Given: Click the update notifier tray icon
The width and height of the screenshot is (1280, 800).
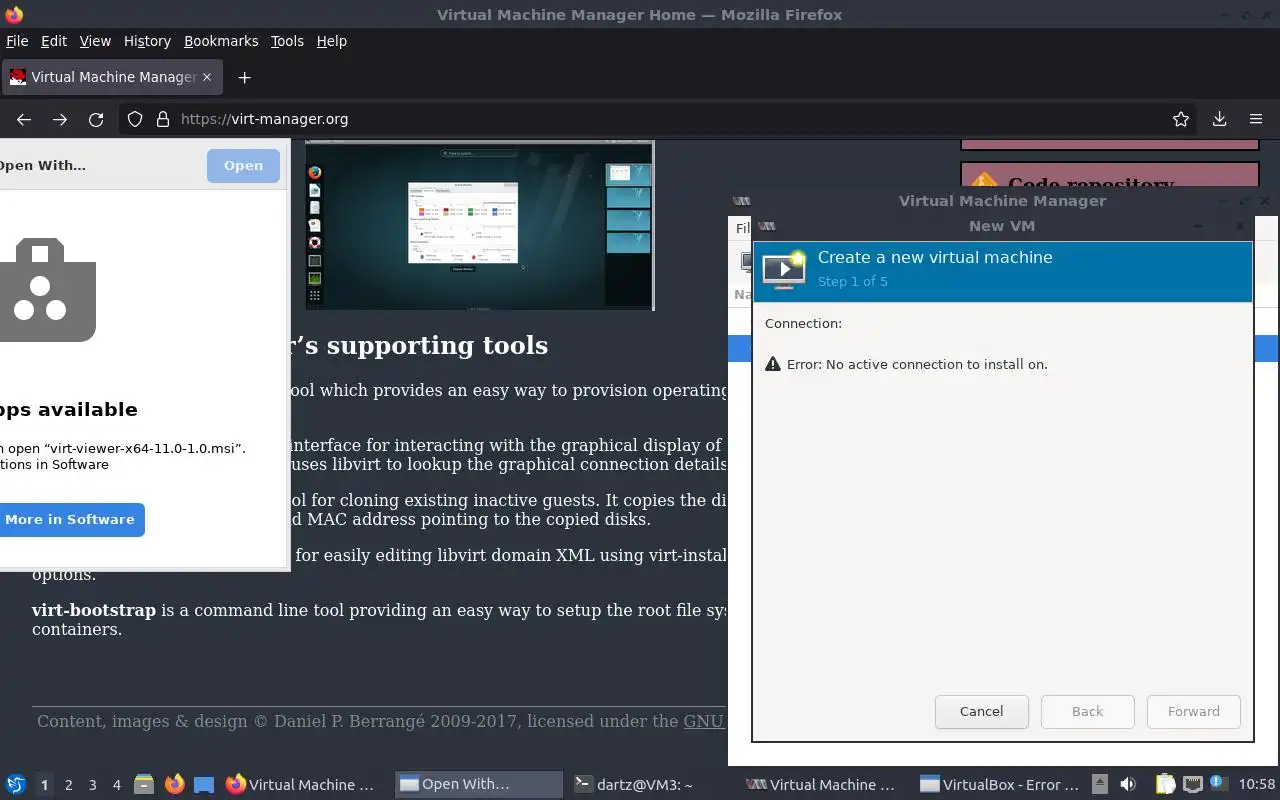Looking at the screenshot, I should [x=1218, y=784].
